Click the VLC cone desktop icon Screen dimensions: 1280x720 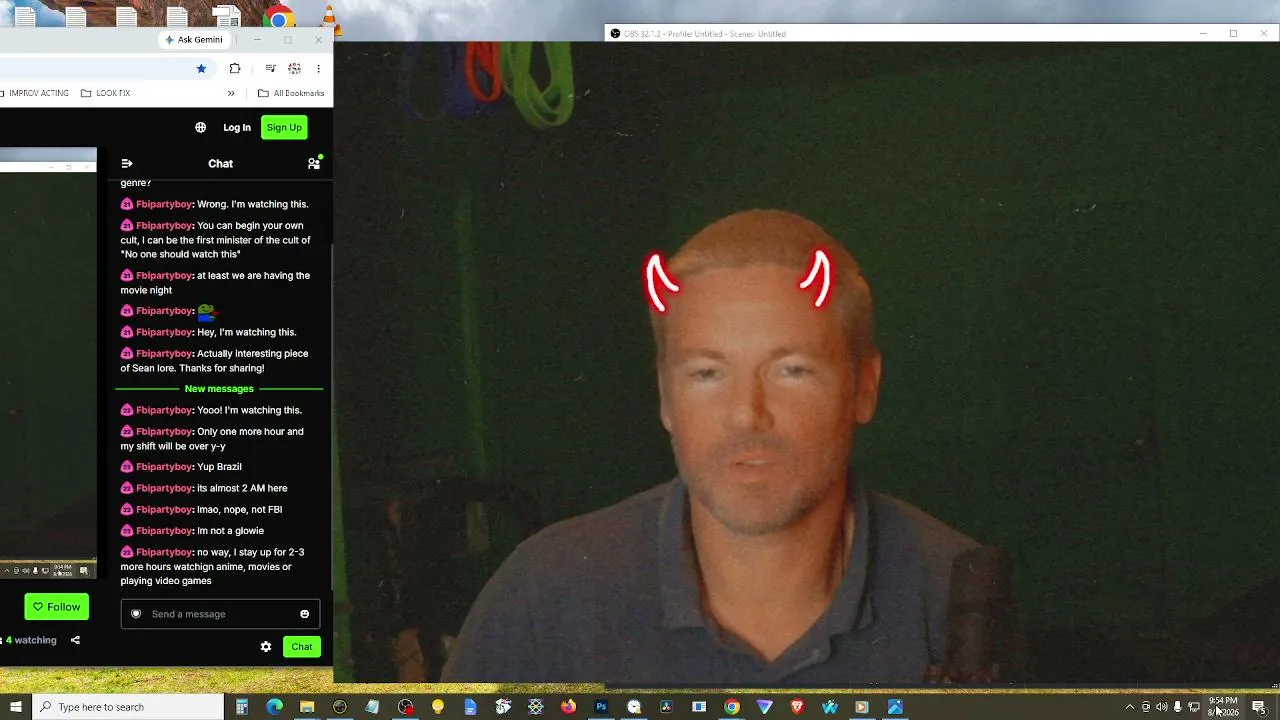click(x=328, y=17)
